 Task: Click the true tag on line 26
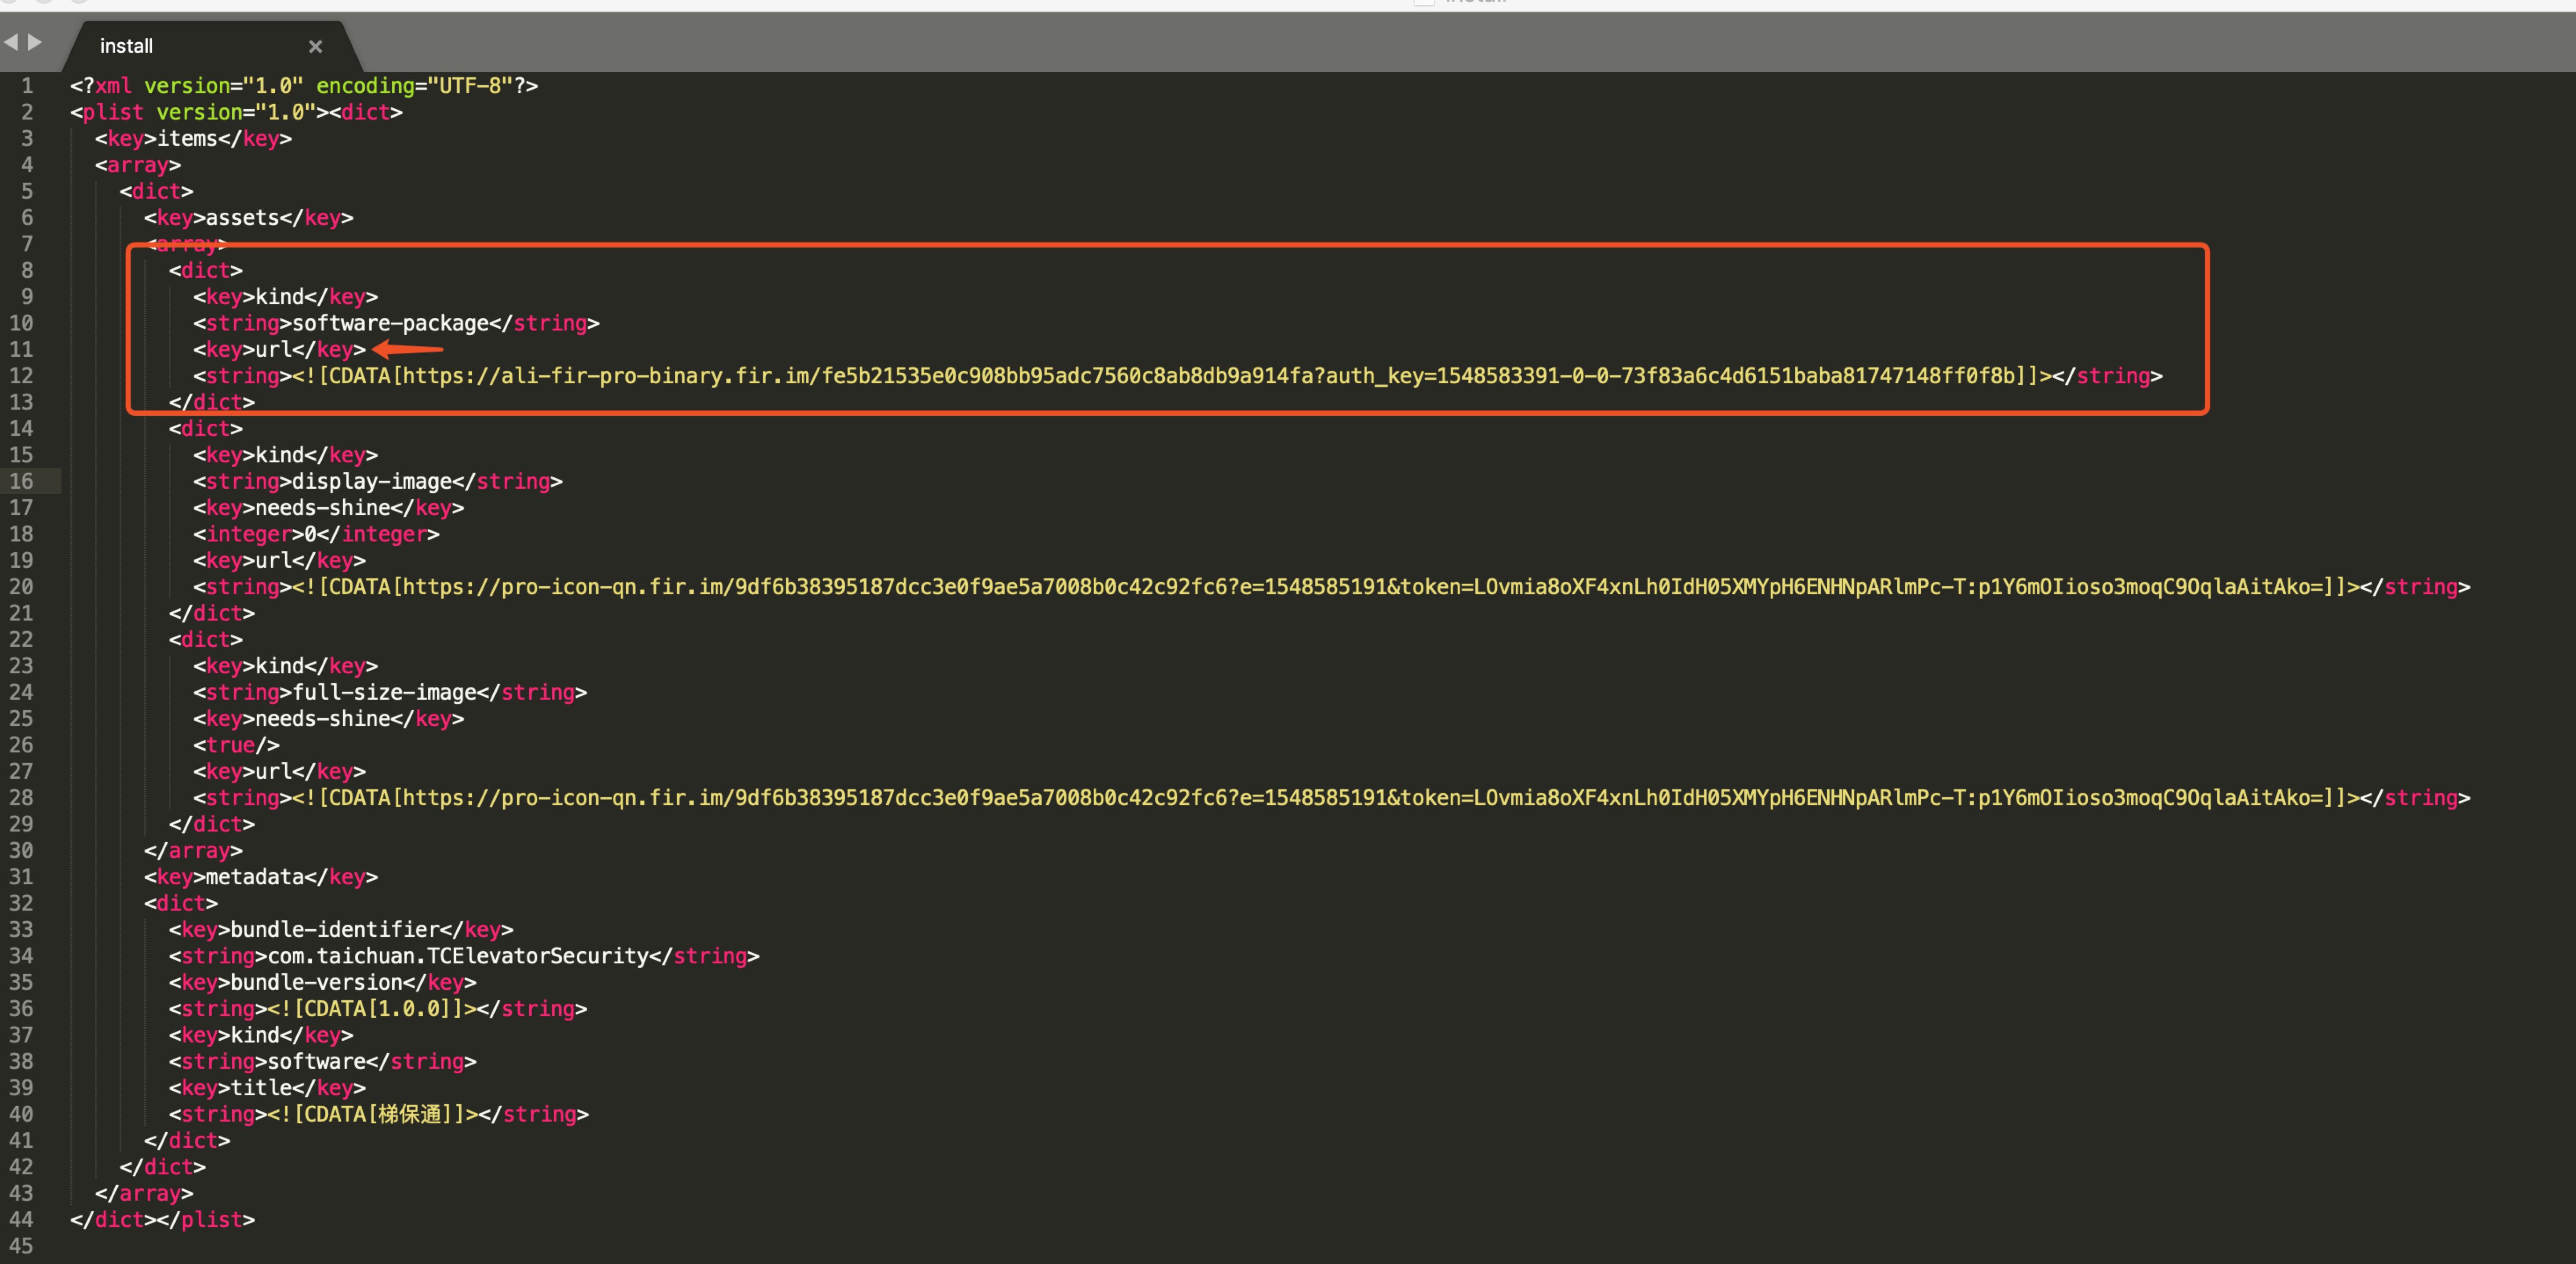(x=236, y=745)
